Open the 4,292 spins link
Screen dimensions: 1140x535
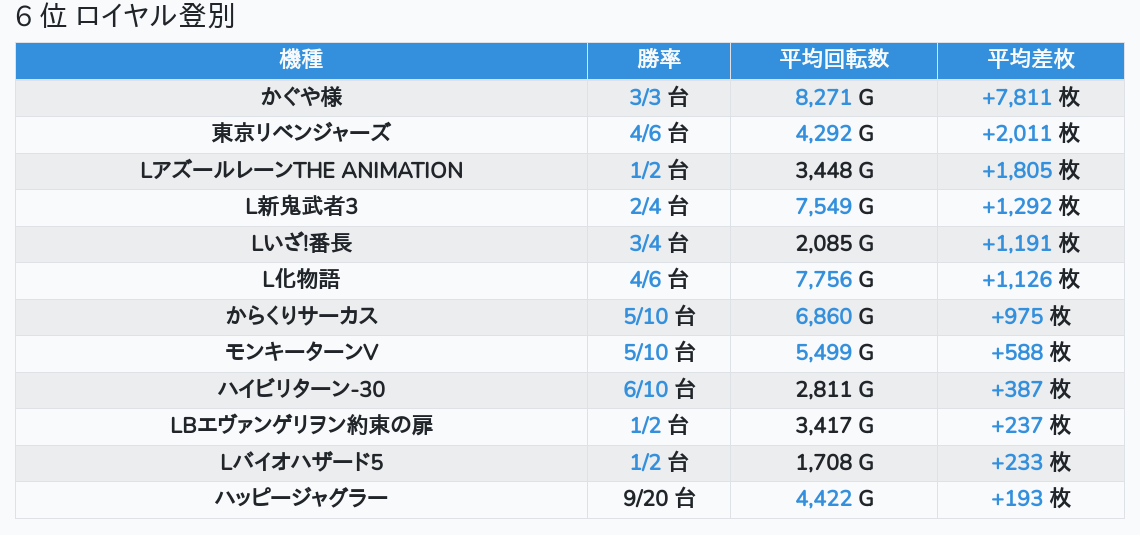click(823, 134)
